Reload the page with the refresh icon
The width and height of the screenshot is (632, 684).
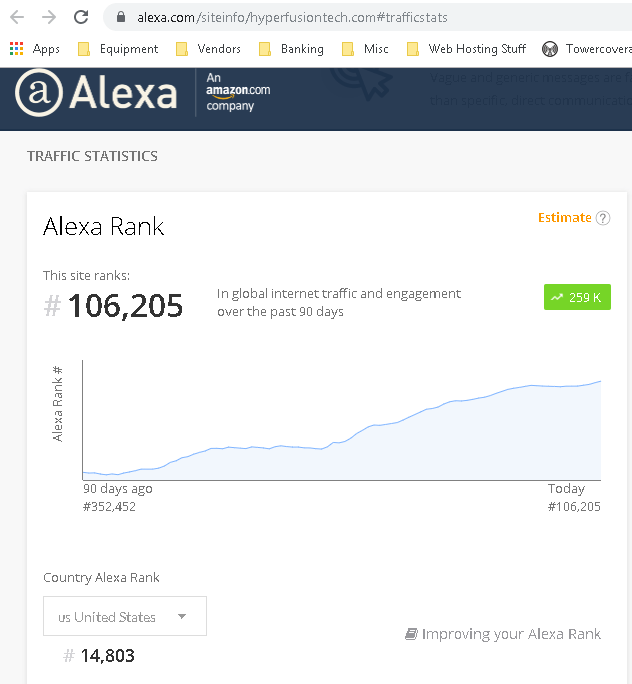coord(81,17)
